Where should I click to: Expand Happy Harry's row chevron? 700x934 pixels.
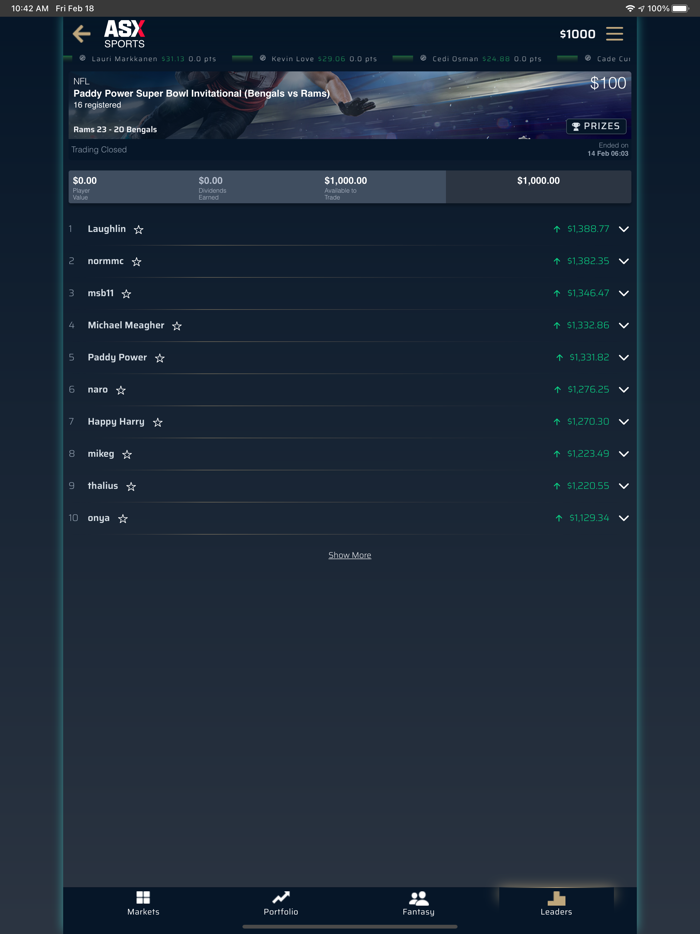624,422
